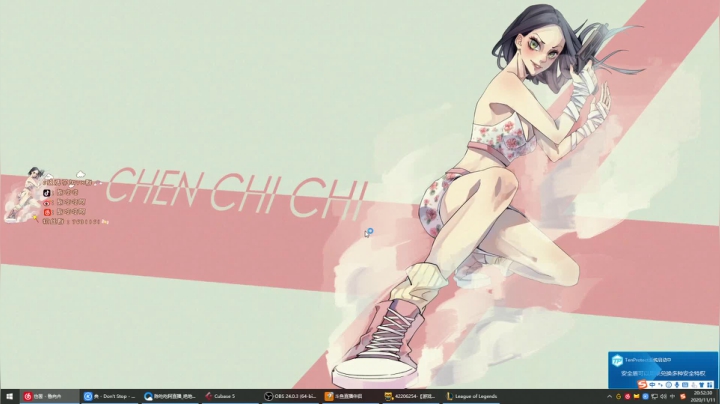Open the KuGou 'Don't Stop' taskbar window
Screen dimensions: 720x404
coord(110,396)
